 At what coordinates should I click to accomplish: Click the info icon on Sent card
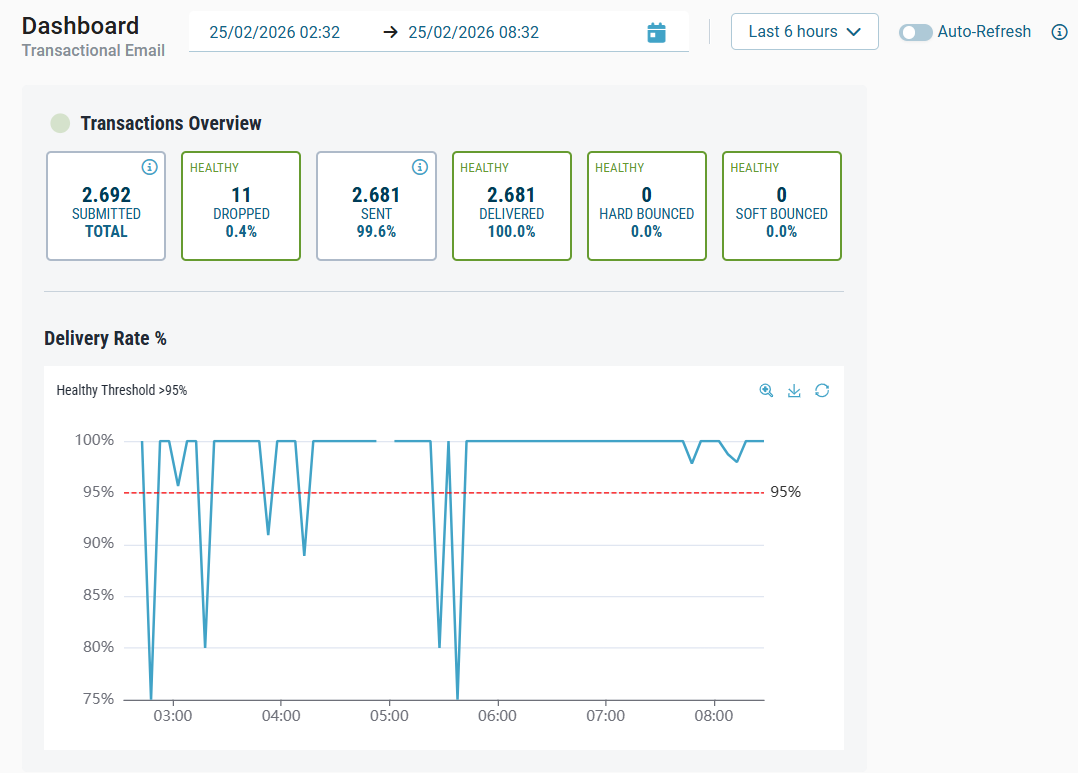click(420, 167)
